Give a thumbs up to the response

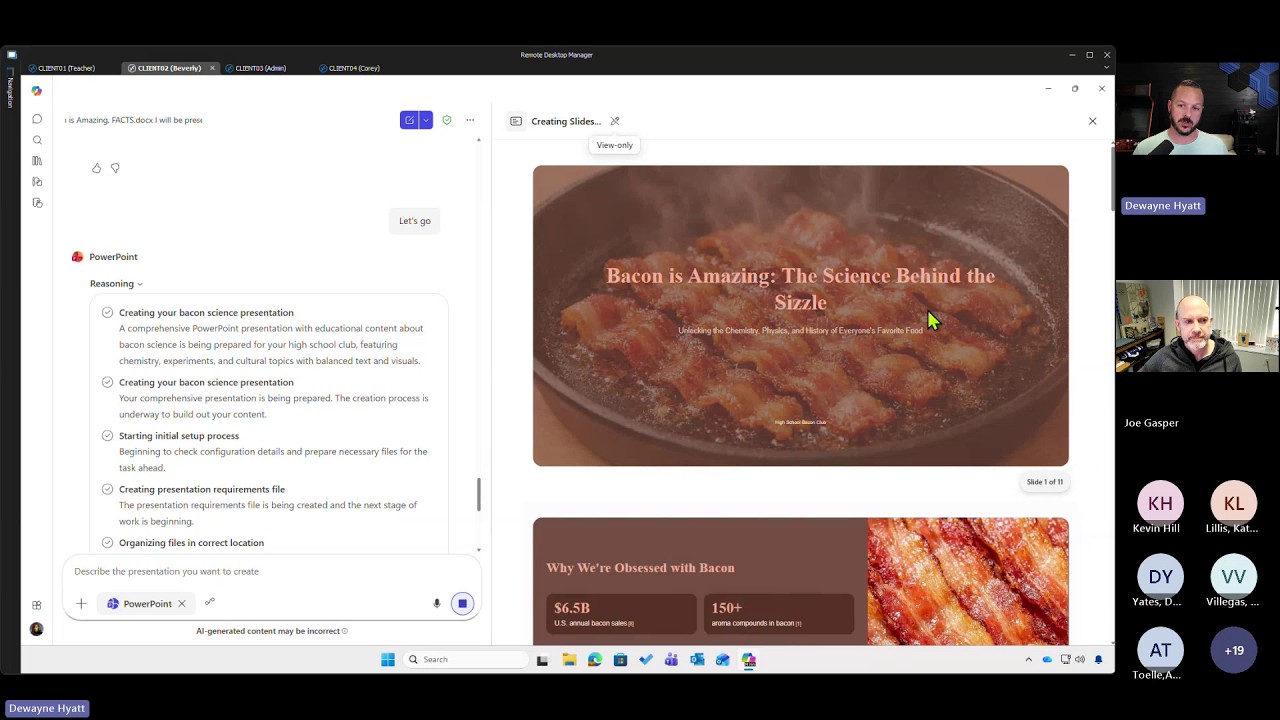tap(97, 168)
